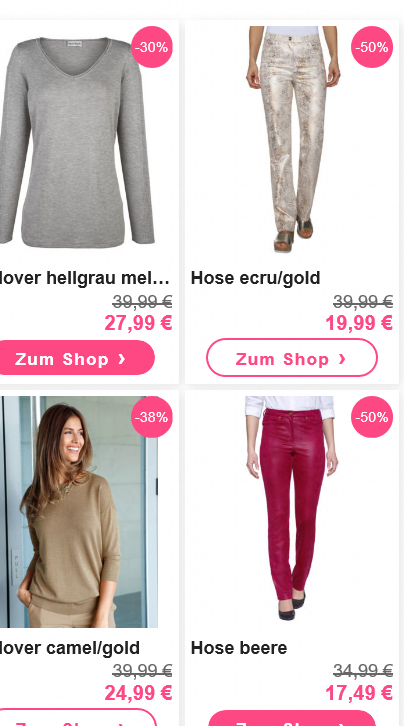This screenshot has width=404, height=726.
Task: Click the outlined Zum Shop button for Hose ecru/gold
Action: (292, 358)
